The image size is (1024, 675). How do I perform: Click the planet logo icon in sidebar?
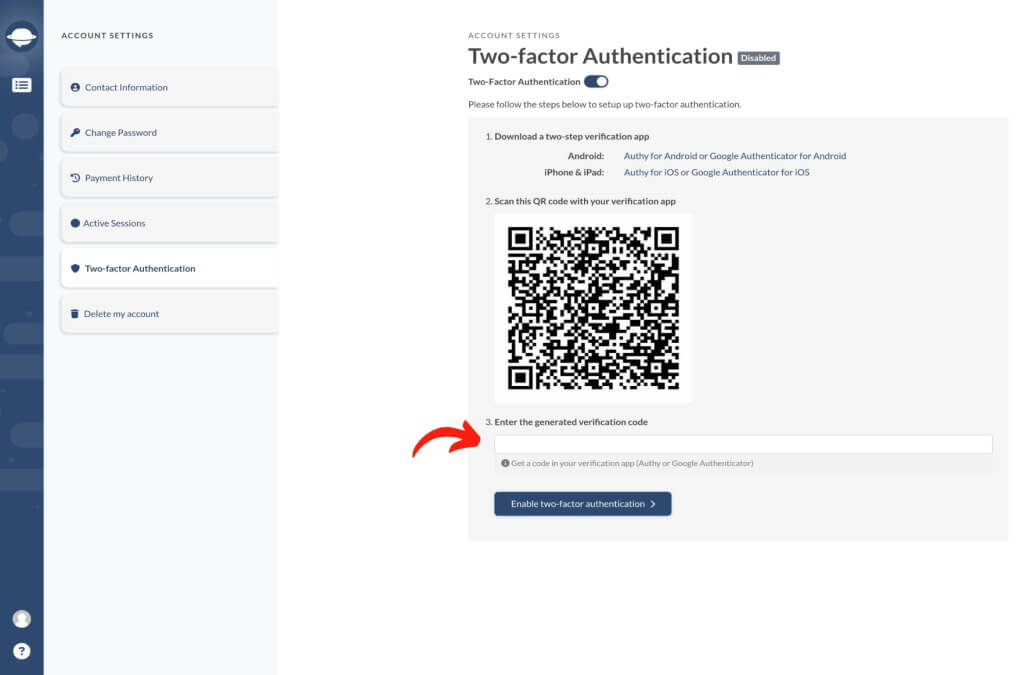[22, 37]
